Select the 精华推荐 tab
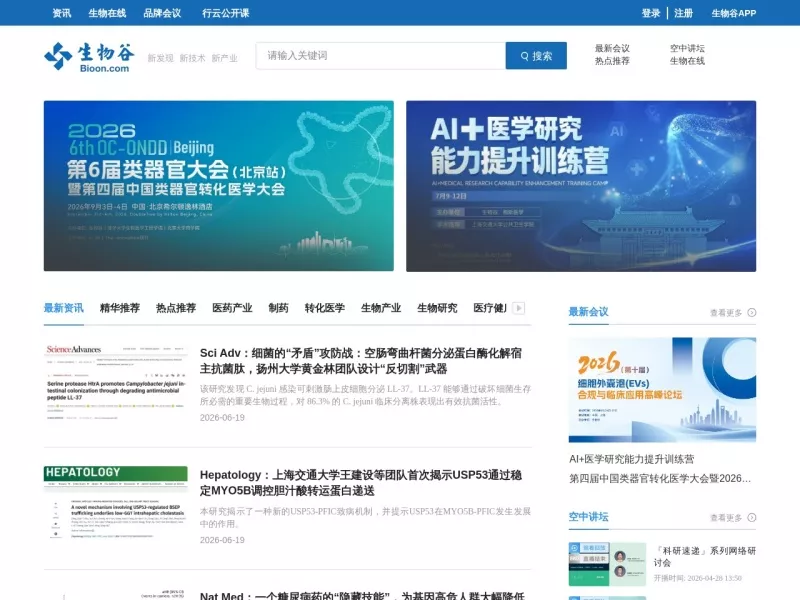 [x=120, y=308]
